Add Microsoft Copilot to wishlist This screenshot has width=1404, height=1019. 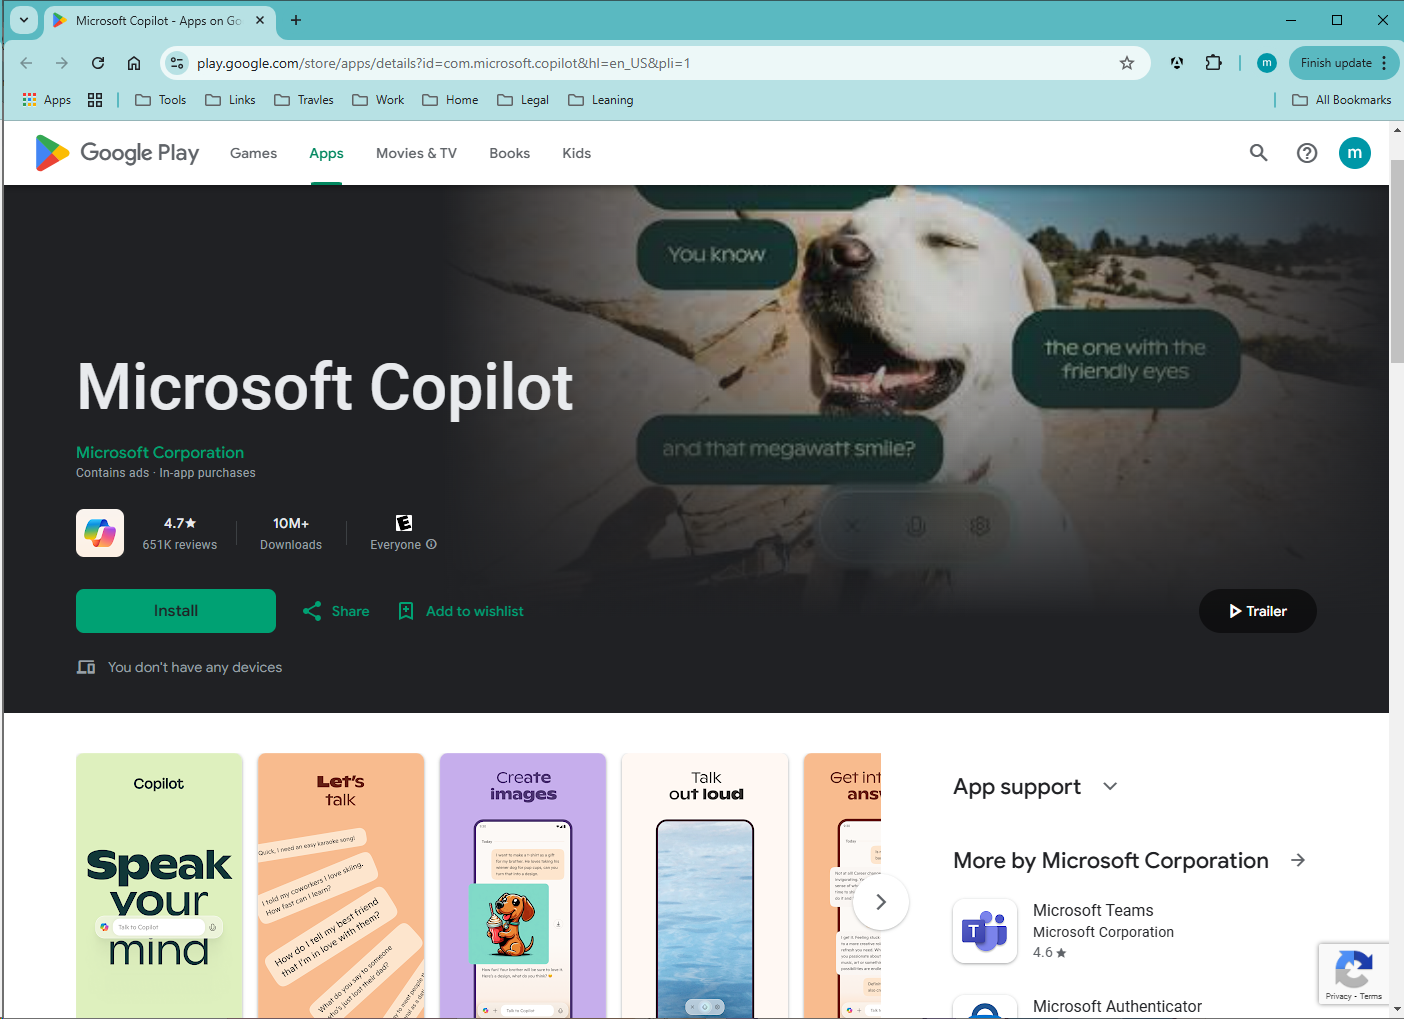pos(461,611)
